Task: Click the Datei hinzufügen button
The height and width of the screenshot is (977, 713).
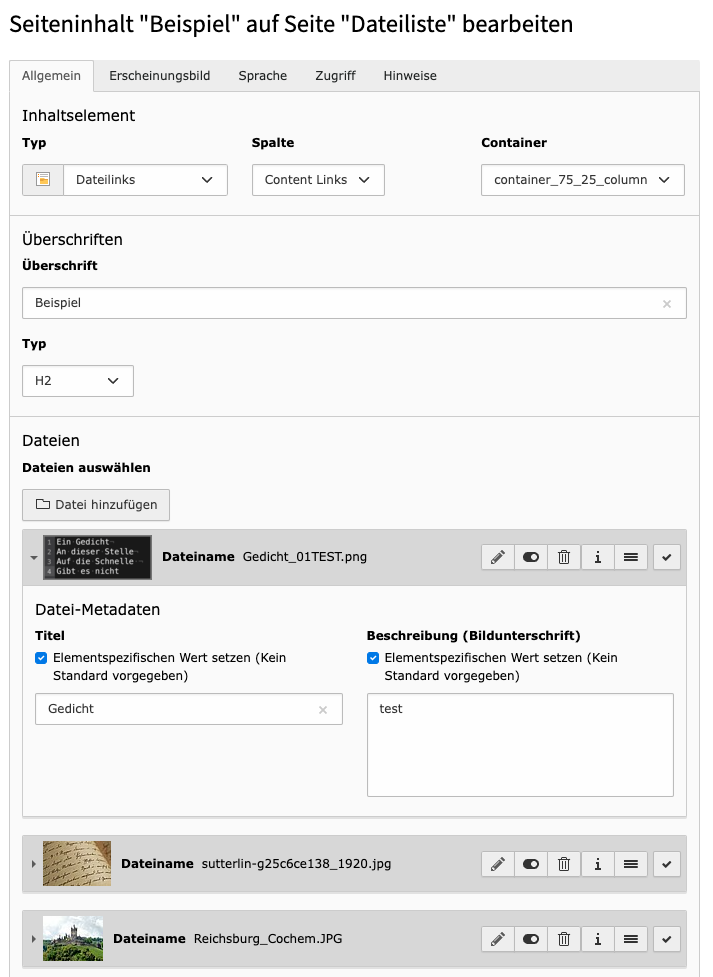Action: [x=96, y=505]
